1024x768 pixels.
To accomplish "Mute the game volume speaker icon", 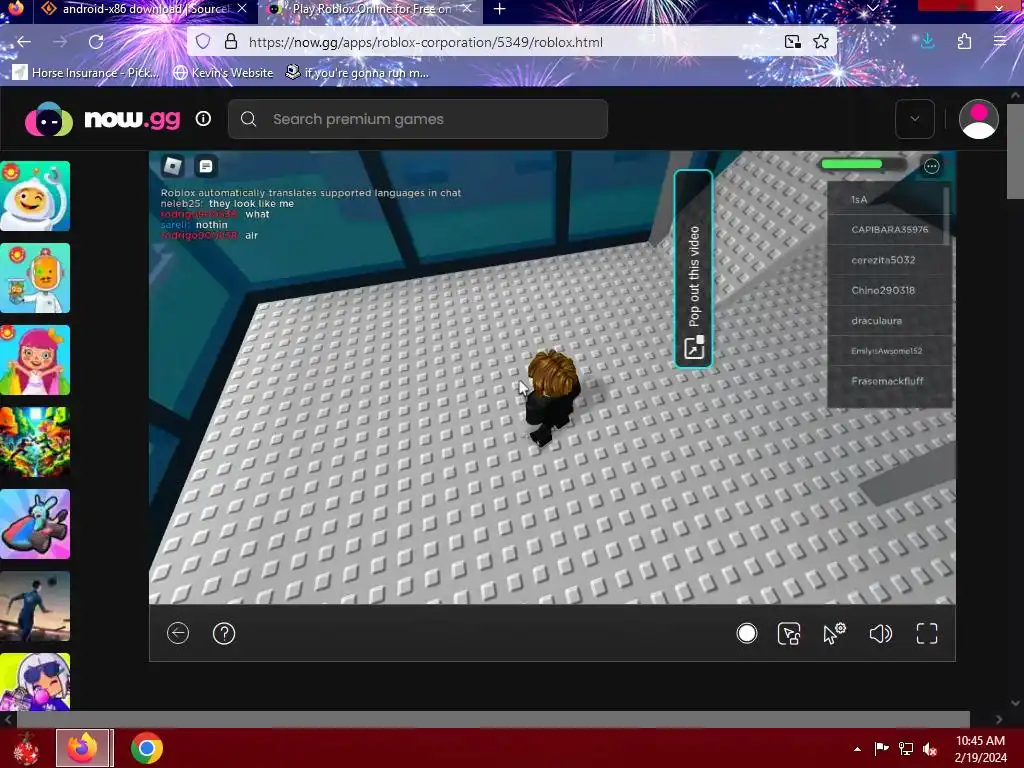I will (x=880, y=633).
